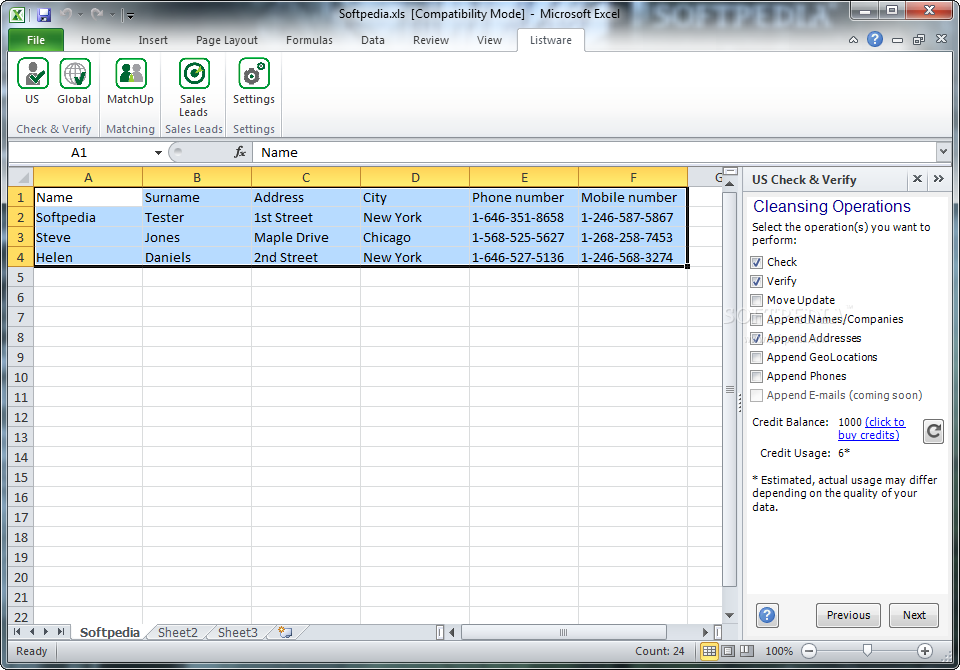Switch to Sheet2 worksheet tab
The height and width of the screenshot is (670, 960).
tap(178, 632)
